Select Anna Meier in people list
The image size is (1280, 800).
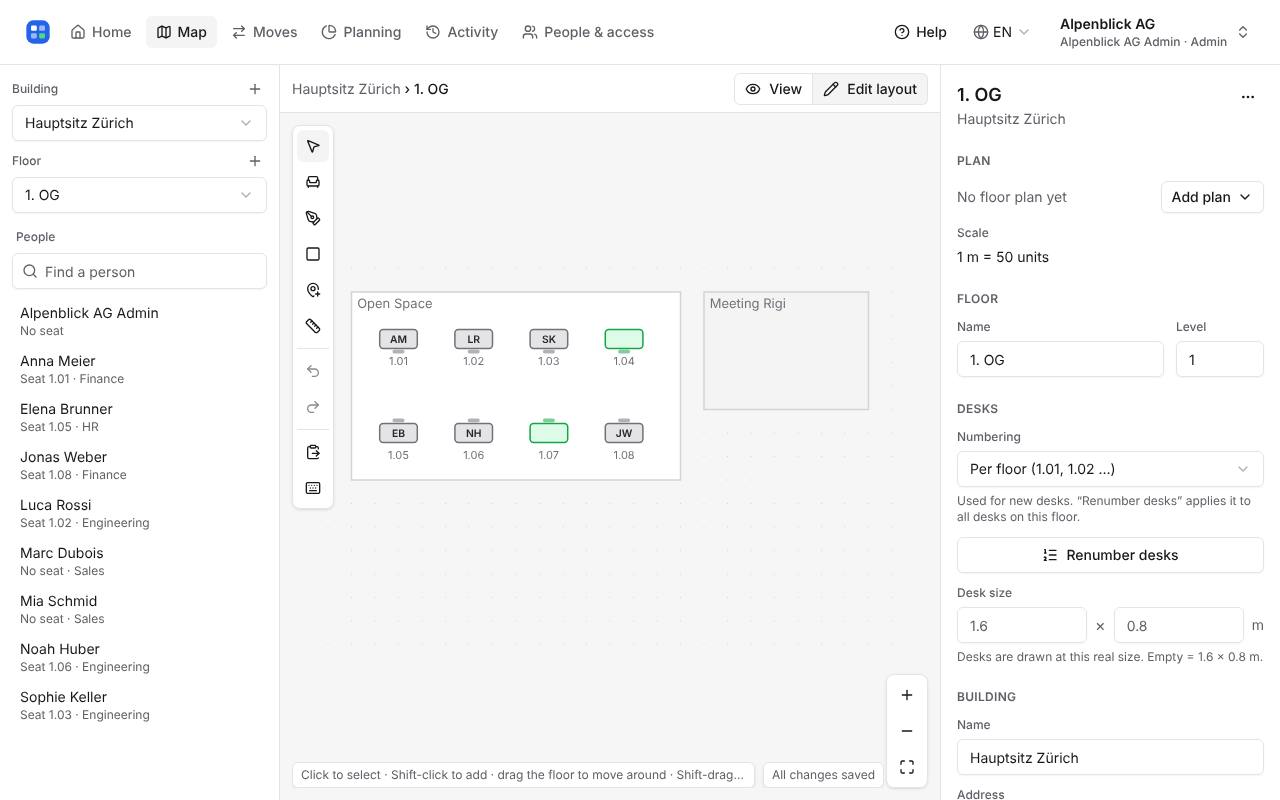[139, 369]
